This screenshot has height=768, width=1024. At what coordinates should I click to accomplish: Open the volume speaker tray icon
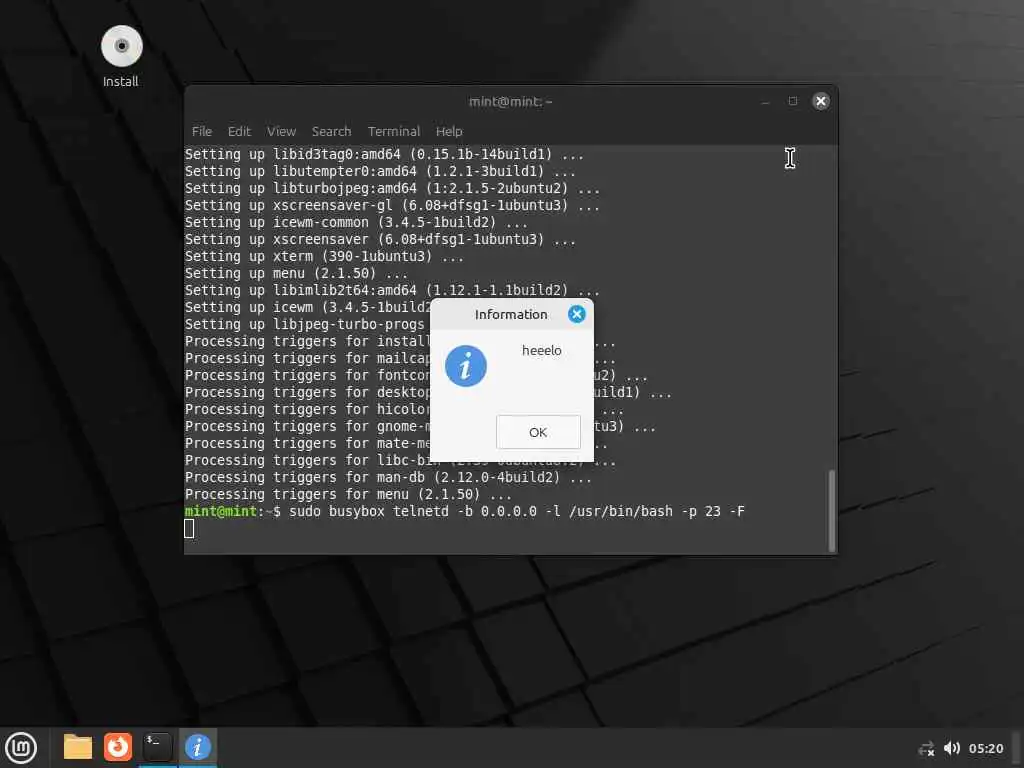pos(952,748)
